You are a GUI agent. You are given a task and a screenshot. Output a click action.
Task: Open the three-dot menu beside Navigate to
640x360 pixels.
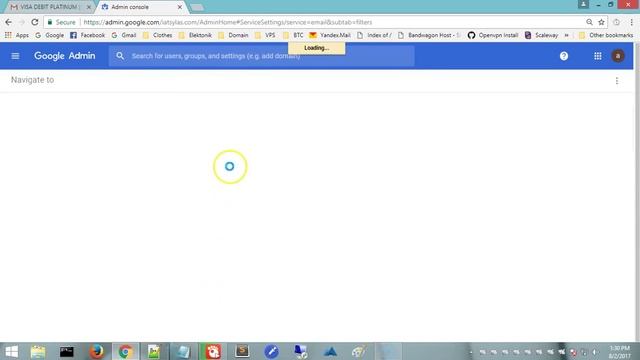(x=617, y=81)
